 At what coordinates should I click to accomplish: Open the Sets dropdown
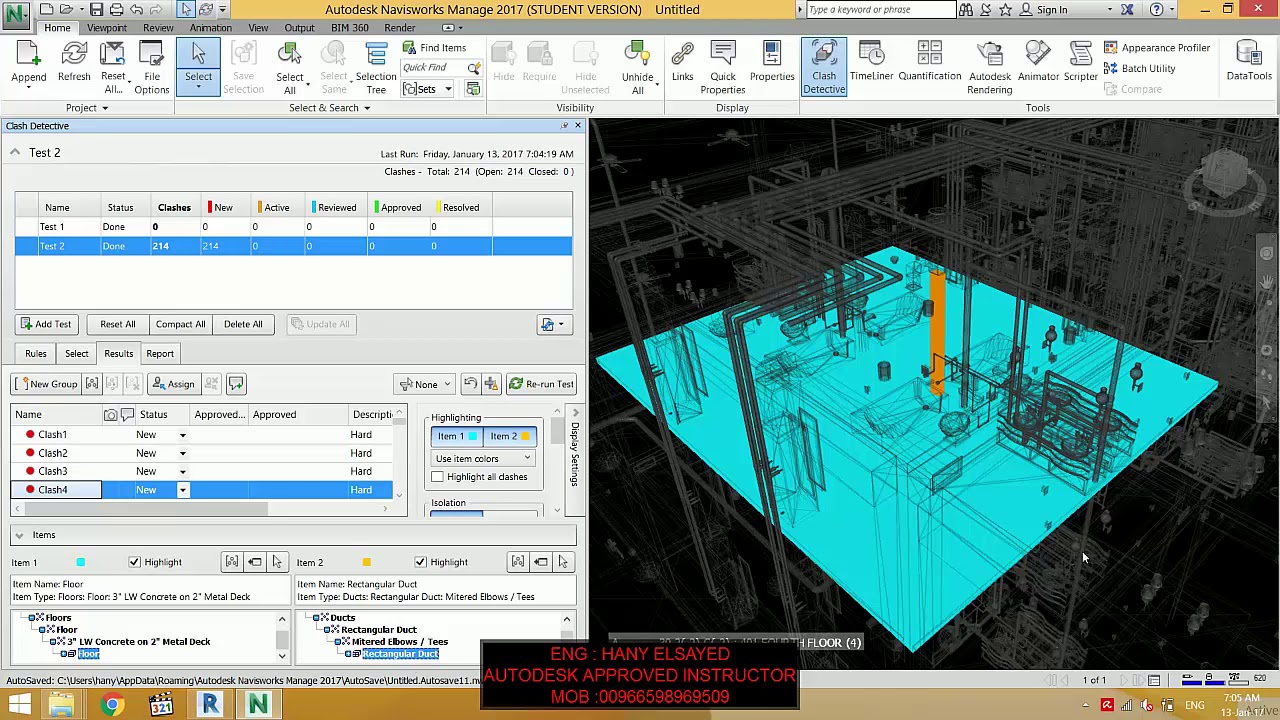(427, 89)
